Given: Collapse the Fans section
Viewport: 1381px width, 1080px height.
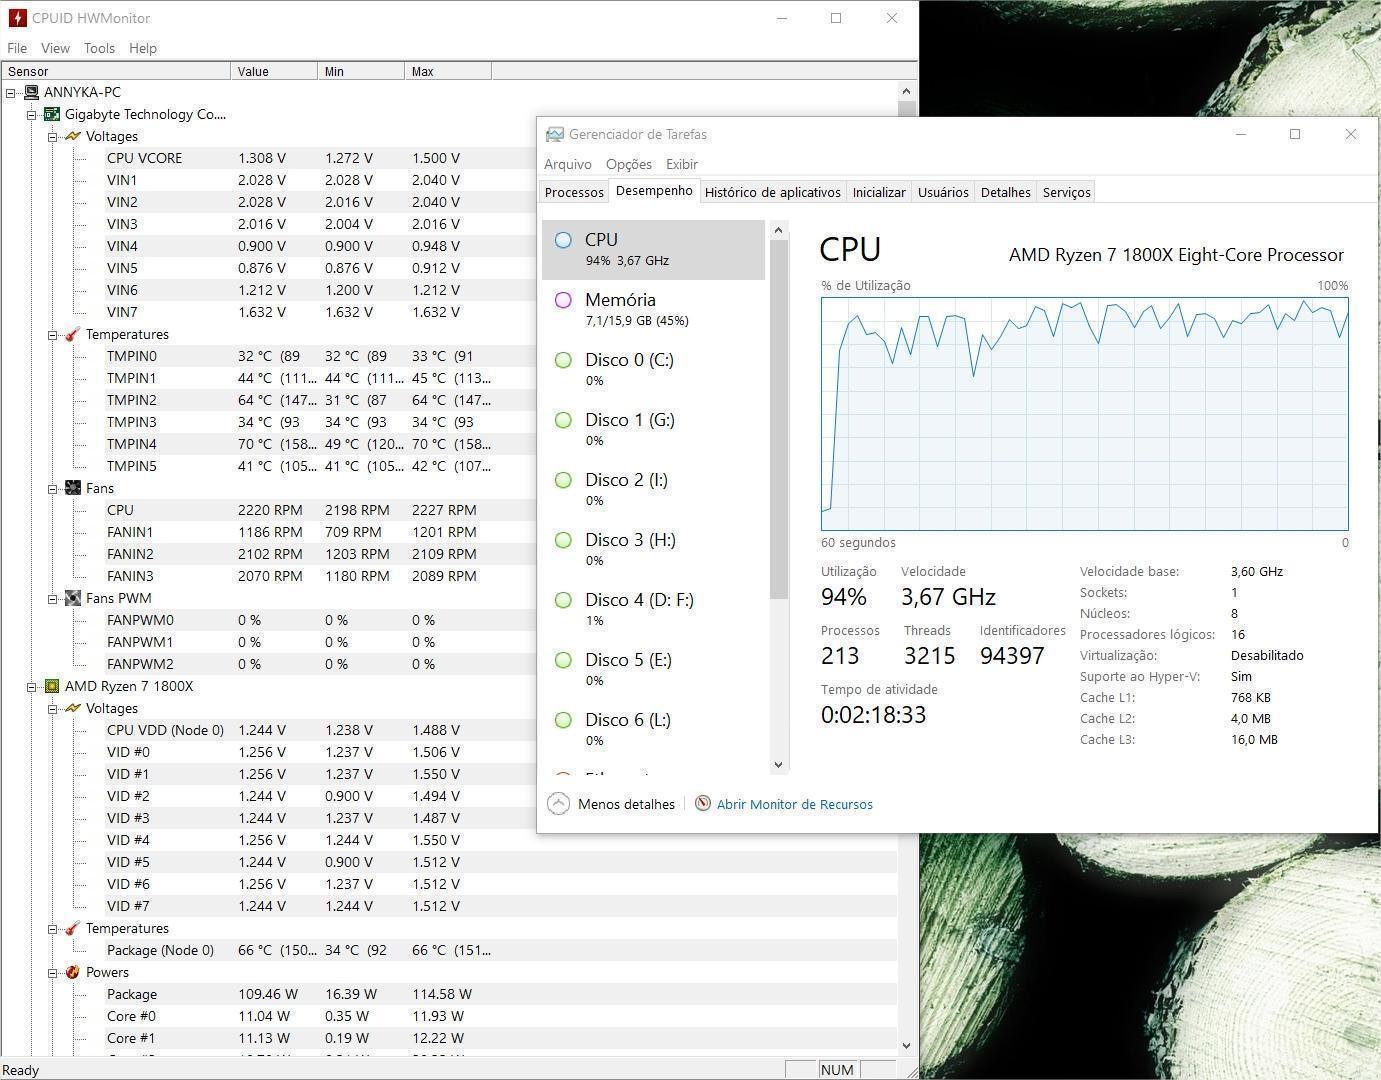Looking at the screenshot, I should coord(52,488).
